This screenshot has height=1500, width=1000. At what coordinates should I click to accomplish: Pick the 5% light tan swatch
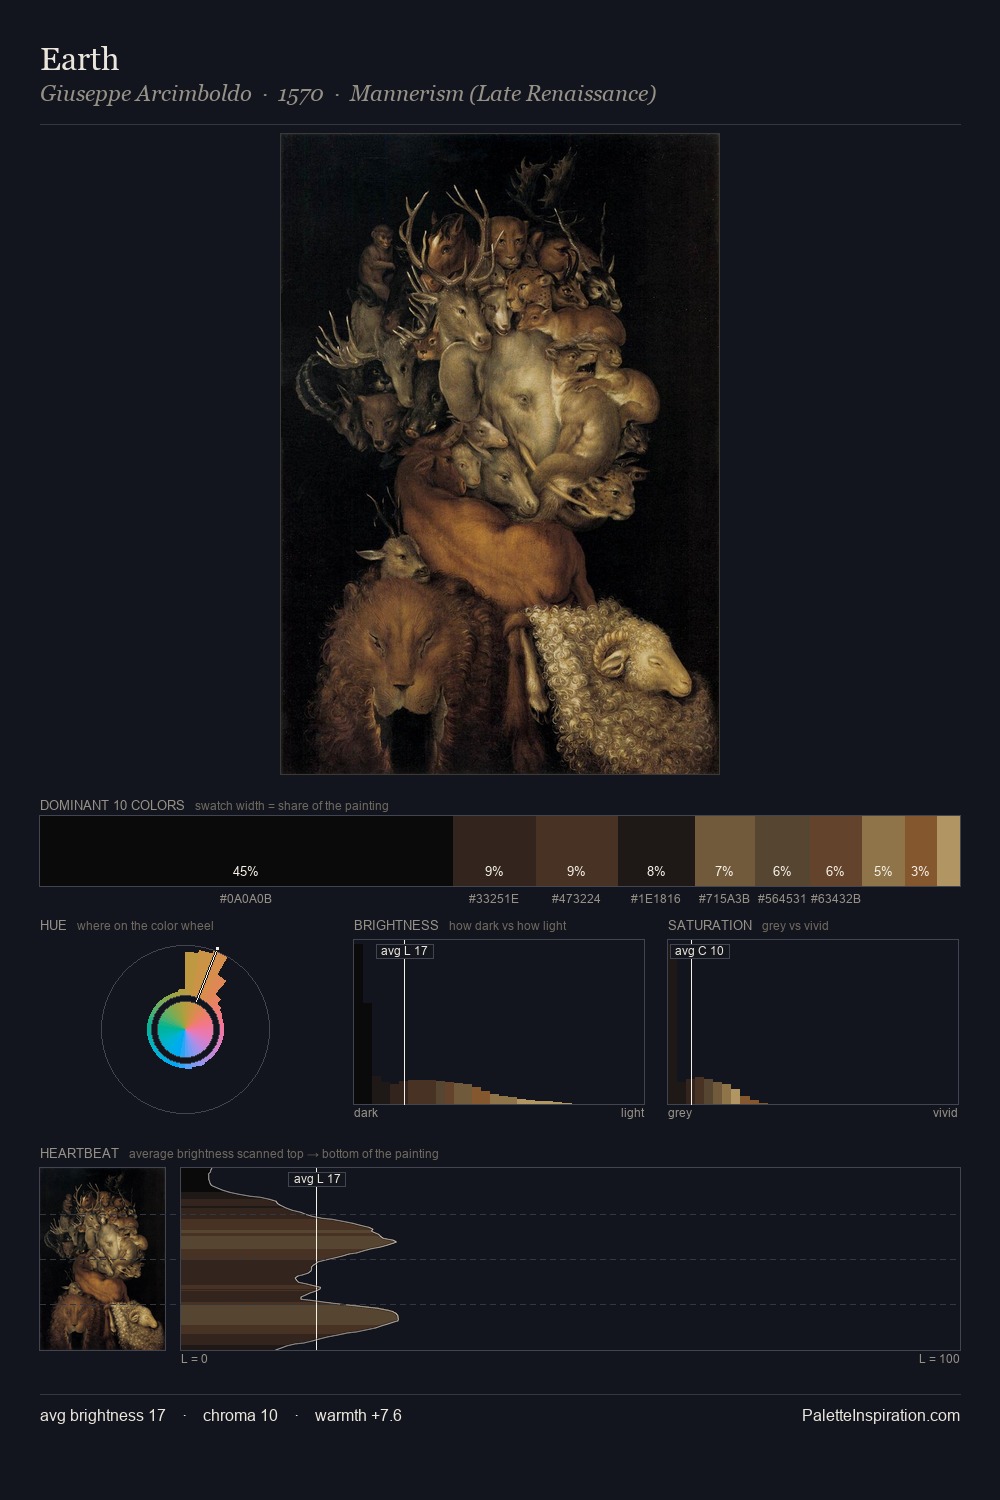click(x=883, y=851)
